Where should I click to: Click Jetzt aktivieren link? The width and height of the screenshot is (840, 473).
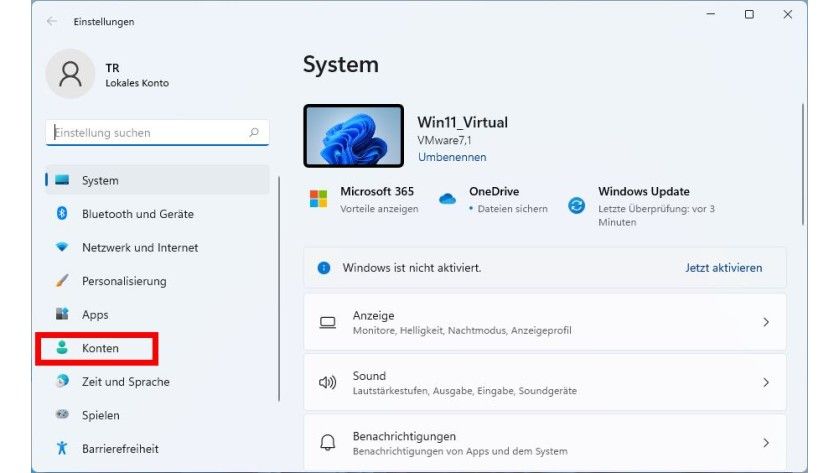(723, 268)
